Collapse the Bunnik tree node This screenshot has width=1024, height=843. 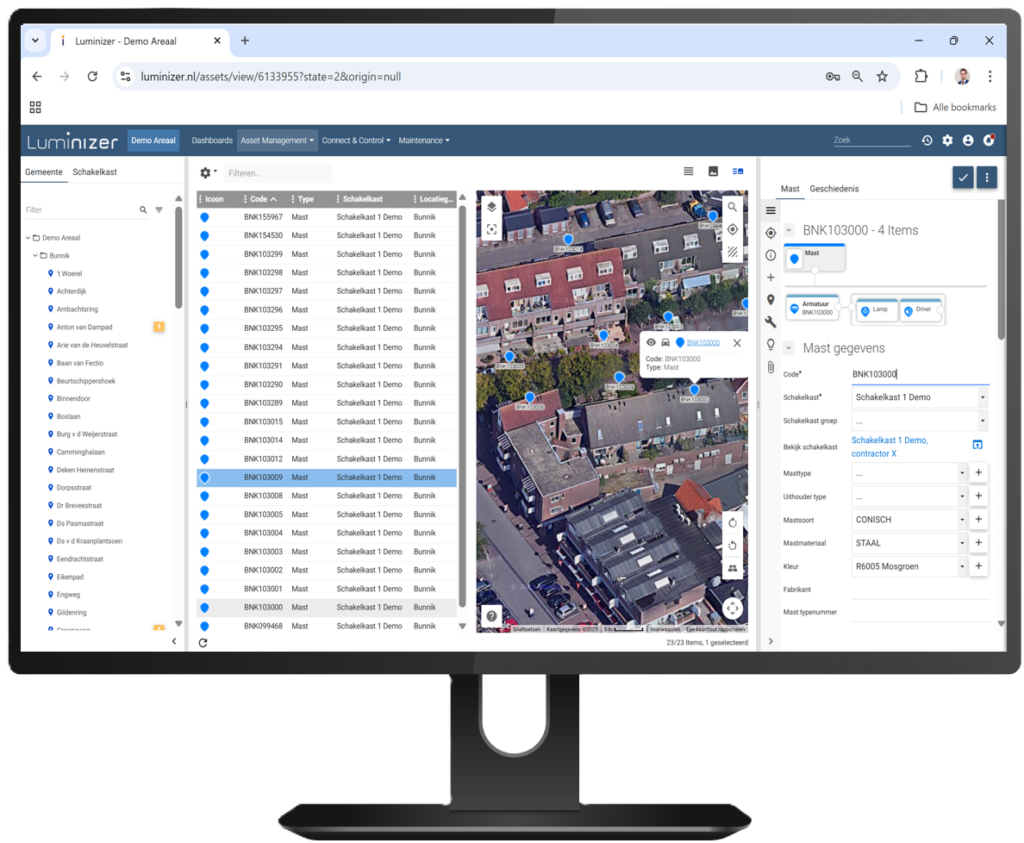(35, 255)
